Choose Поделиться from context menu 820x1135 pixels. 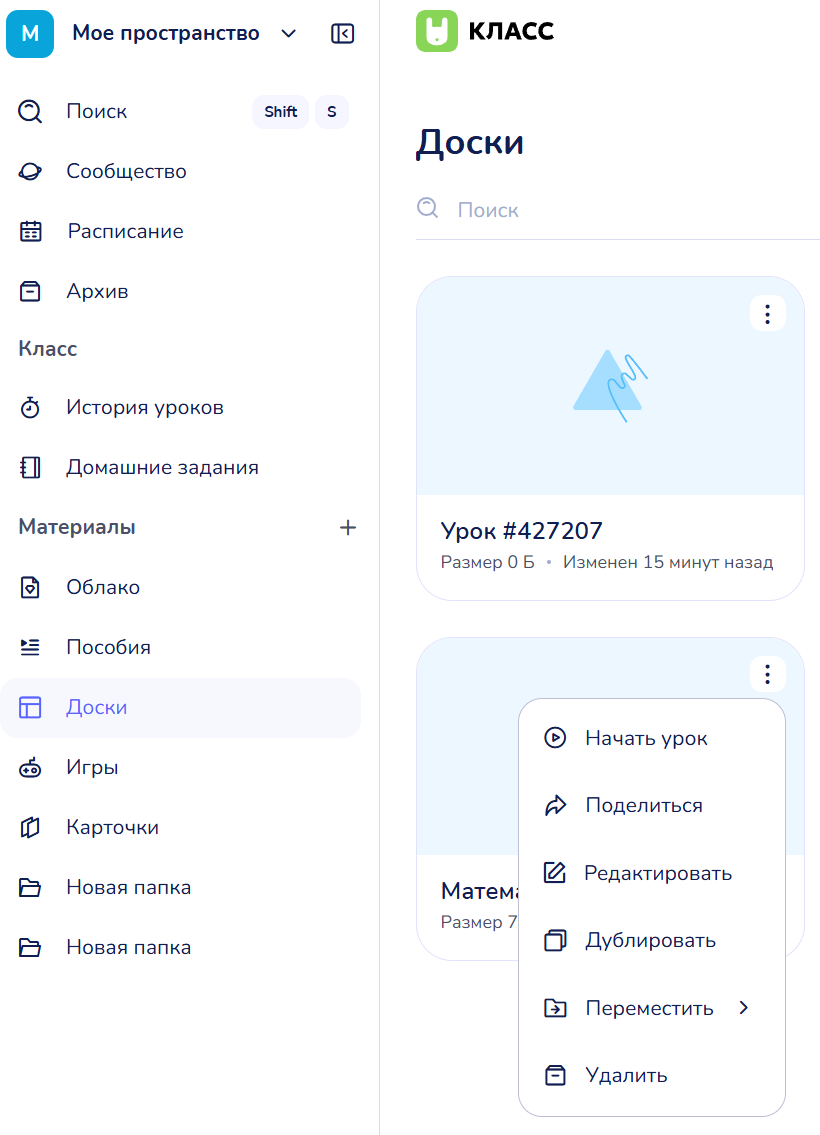(x=651, y=805)
